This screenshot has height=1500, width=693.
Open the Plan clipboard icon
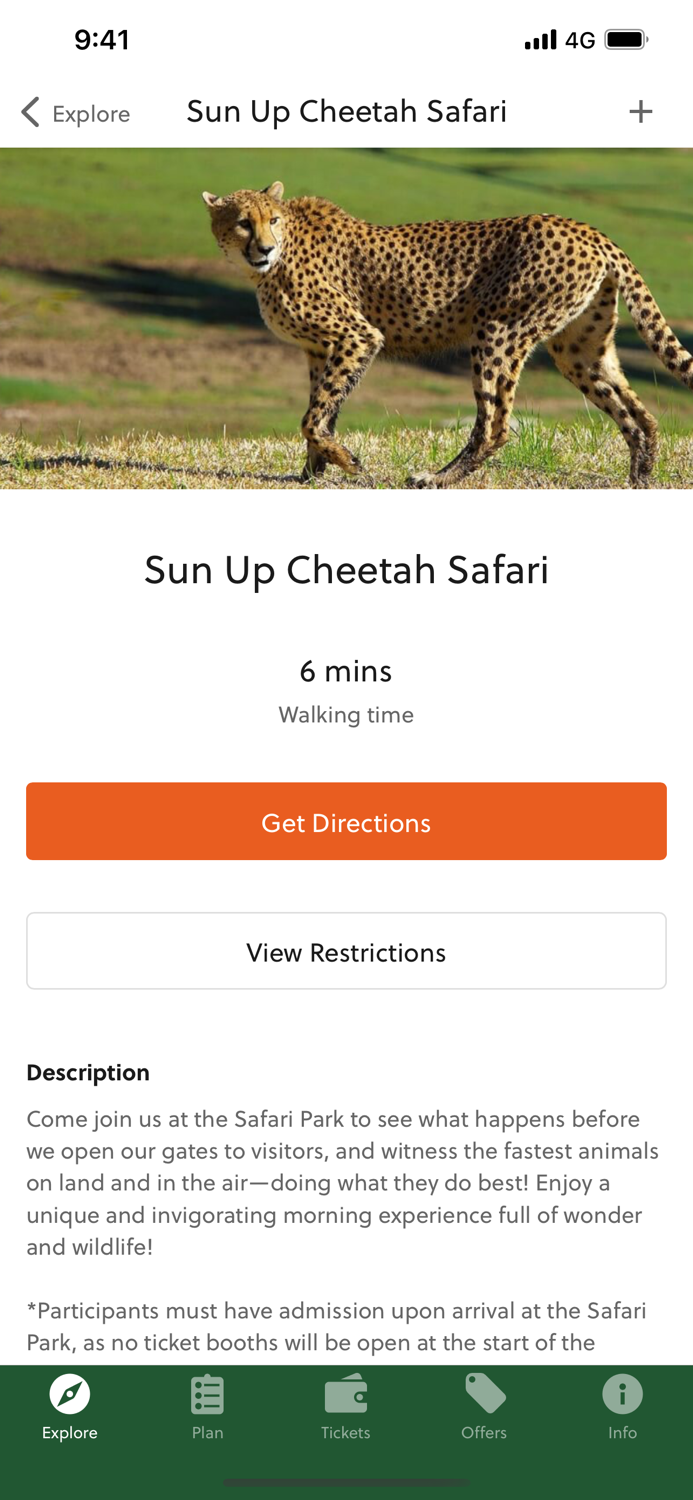point(207,1396)
